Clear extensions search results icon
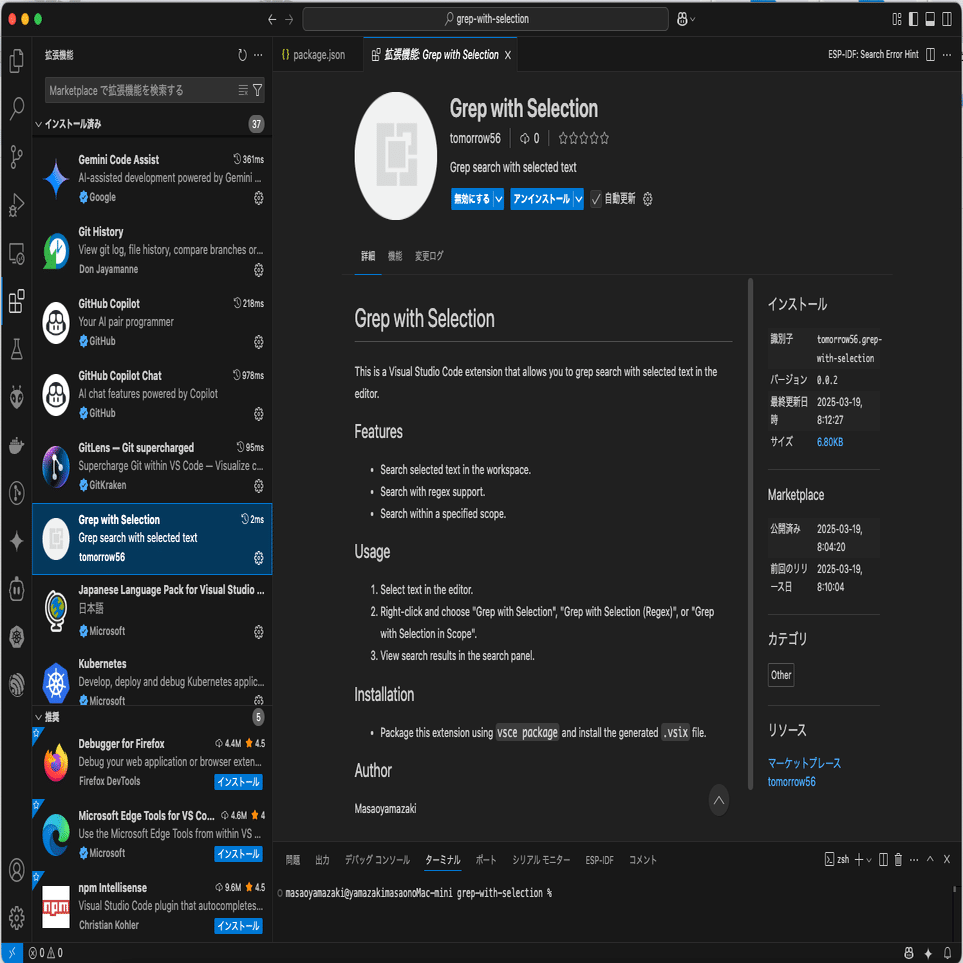 243,90
